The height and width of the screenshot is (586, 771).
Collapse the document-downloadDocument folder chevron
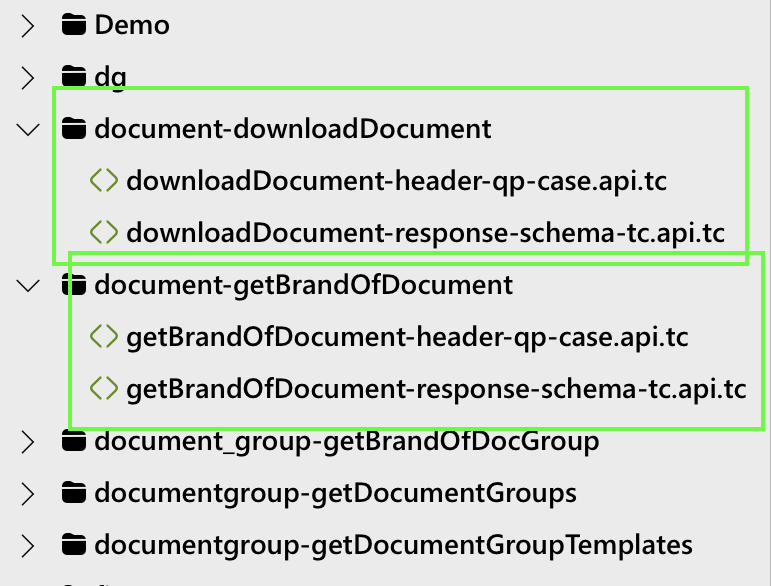(x=27, y=129)
